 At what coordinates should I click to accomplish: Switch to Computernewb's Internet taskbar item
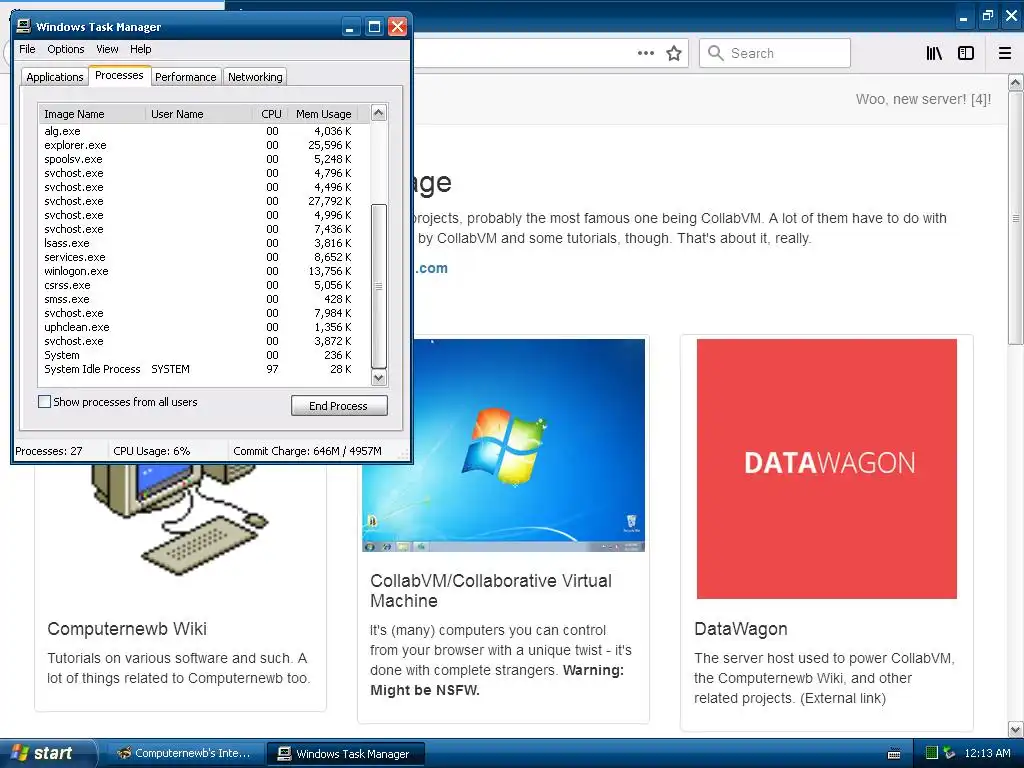click(x=185, y=754)
